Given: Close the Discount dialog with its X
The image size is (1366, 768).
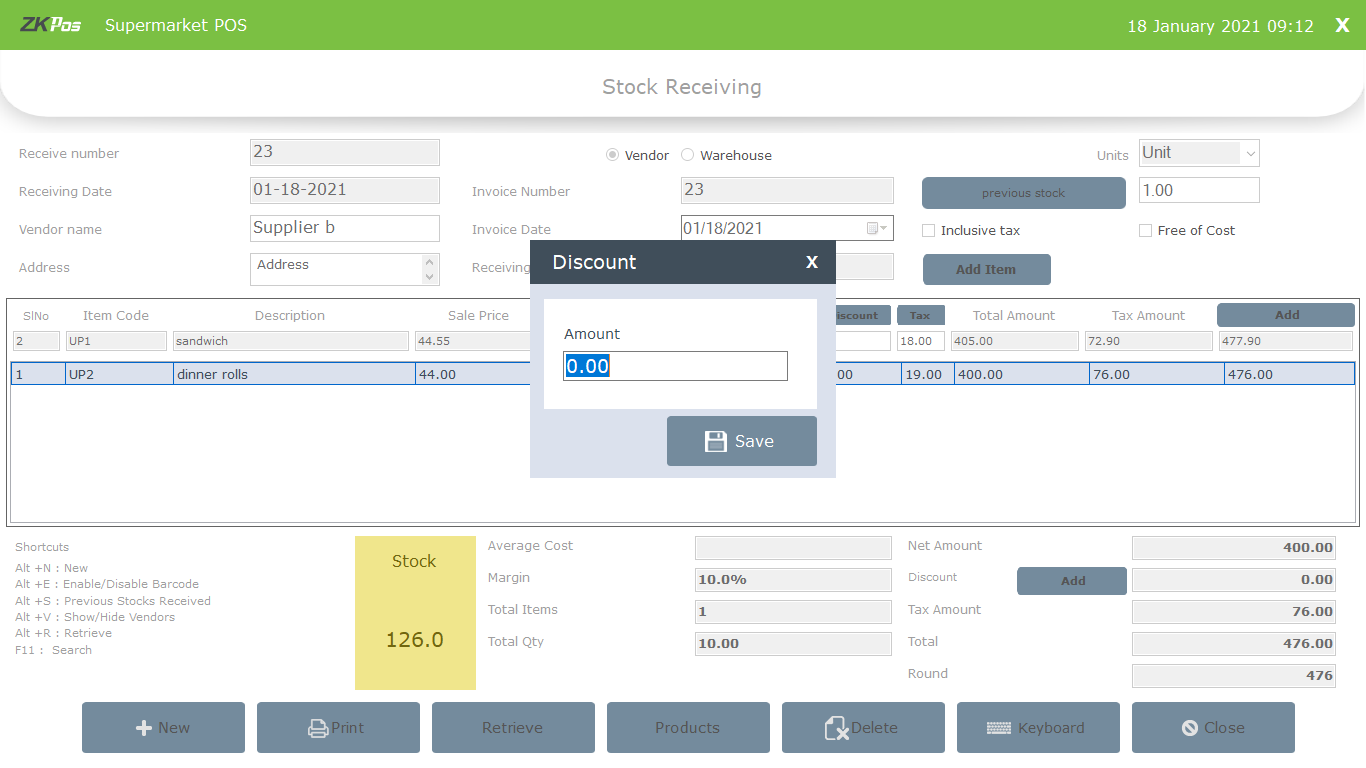Looking at the screenshot, I should [812, 262].
